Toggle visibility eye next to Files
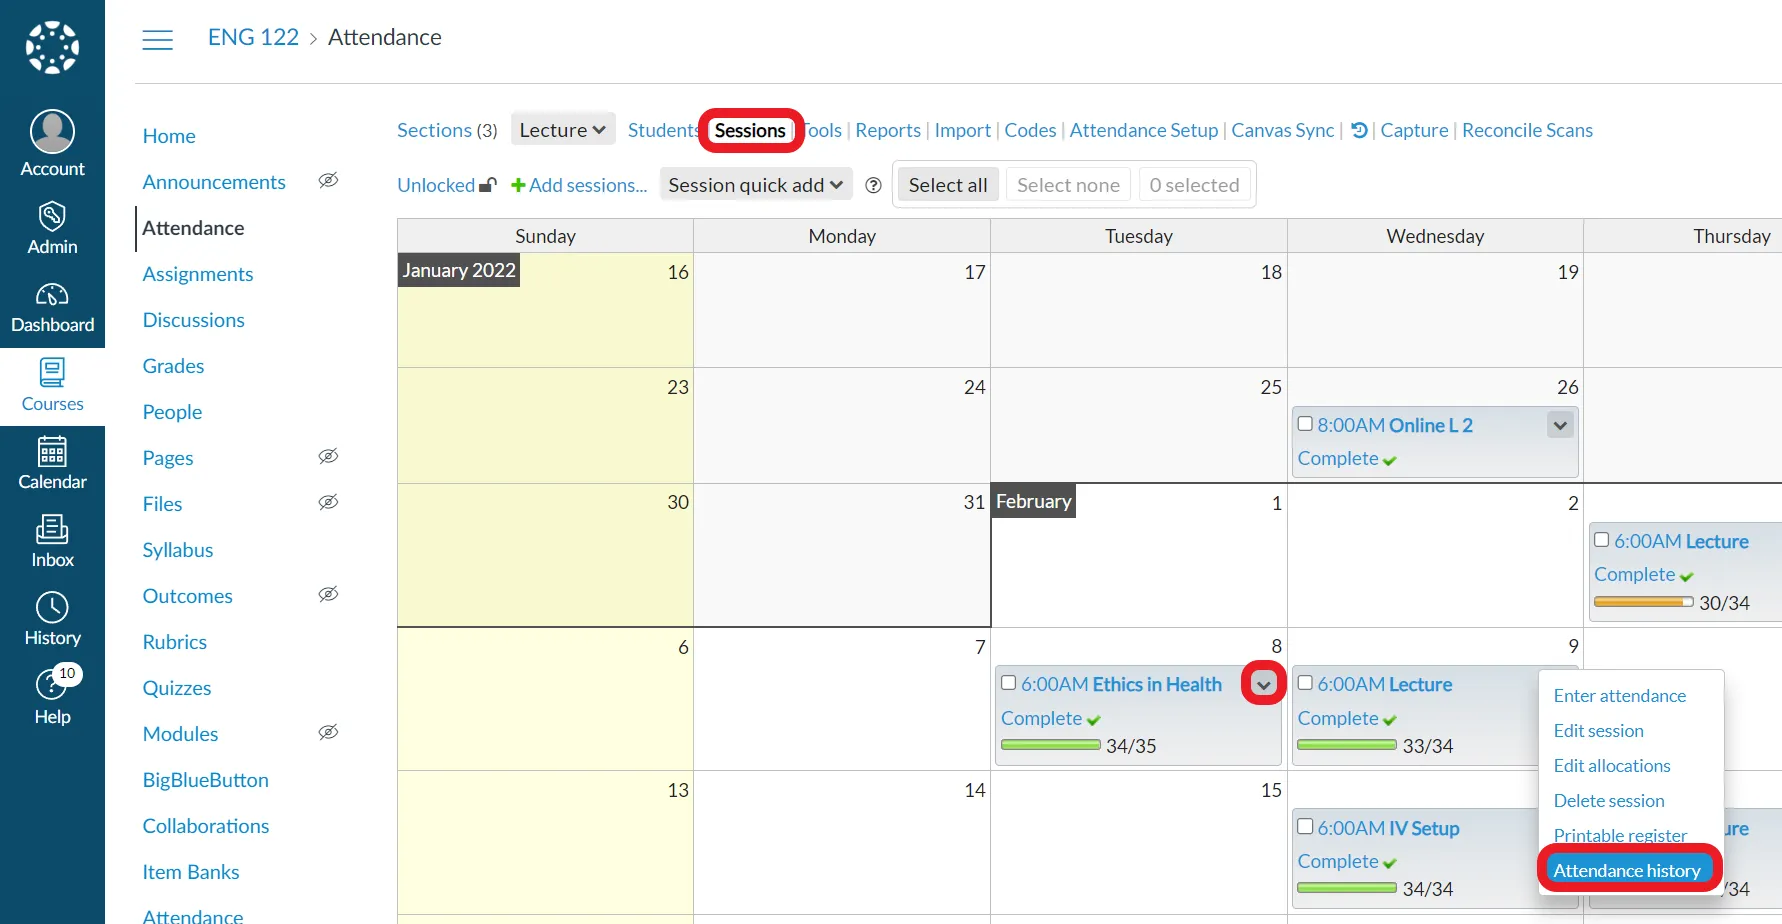The height and width of the screenshot is (924, 1782). [x=328, y=503]
